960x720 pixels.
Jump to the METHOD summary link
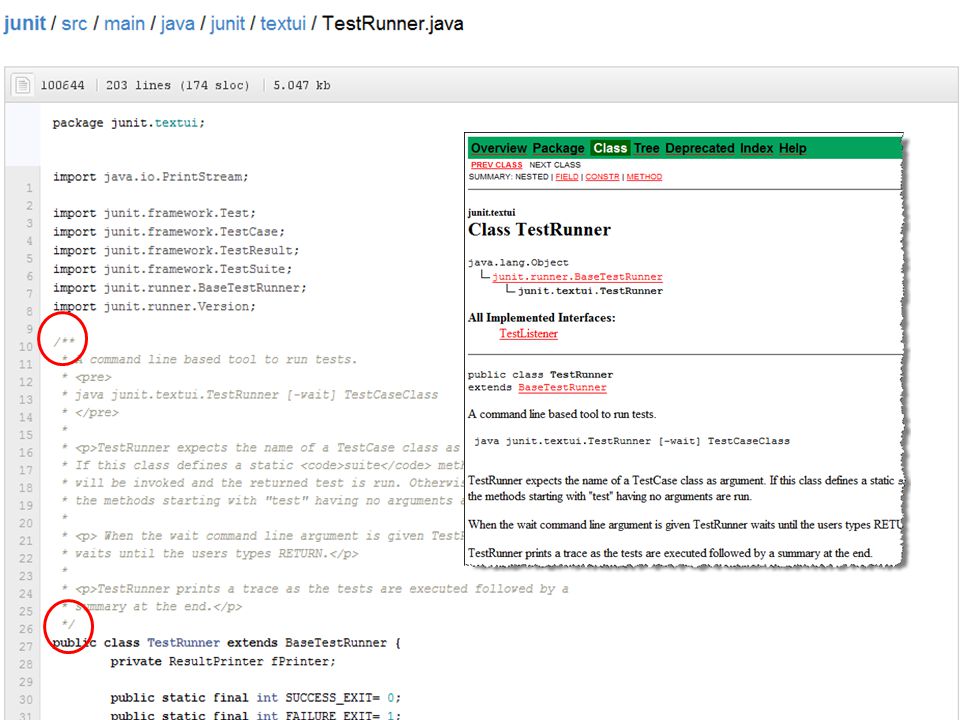(644, 176)
